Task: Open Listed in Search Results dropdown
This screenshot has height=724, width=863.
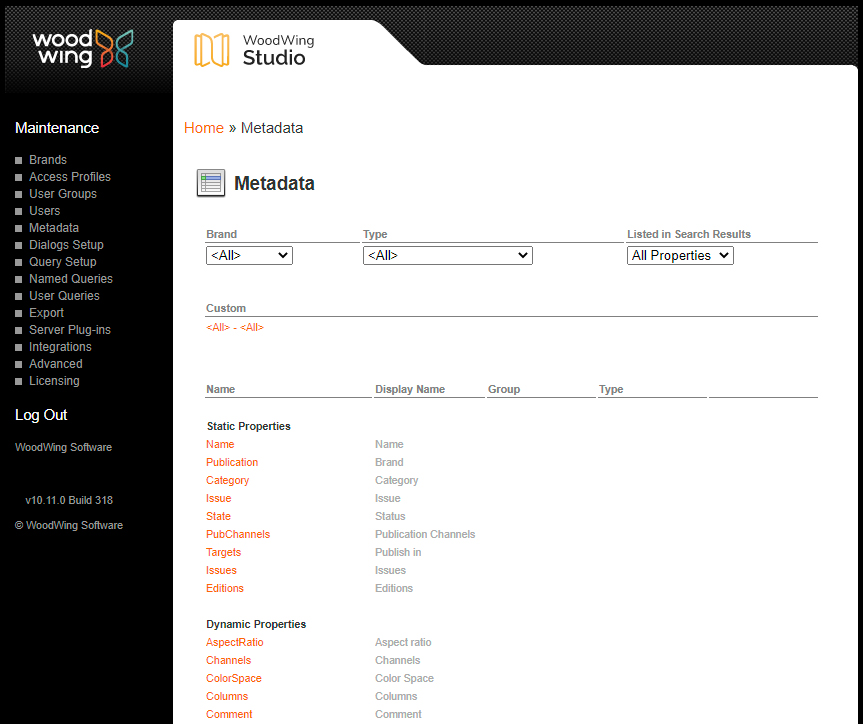Action: tap(680, 255)
